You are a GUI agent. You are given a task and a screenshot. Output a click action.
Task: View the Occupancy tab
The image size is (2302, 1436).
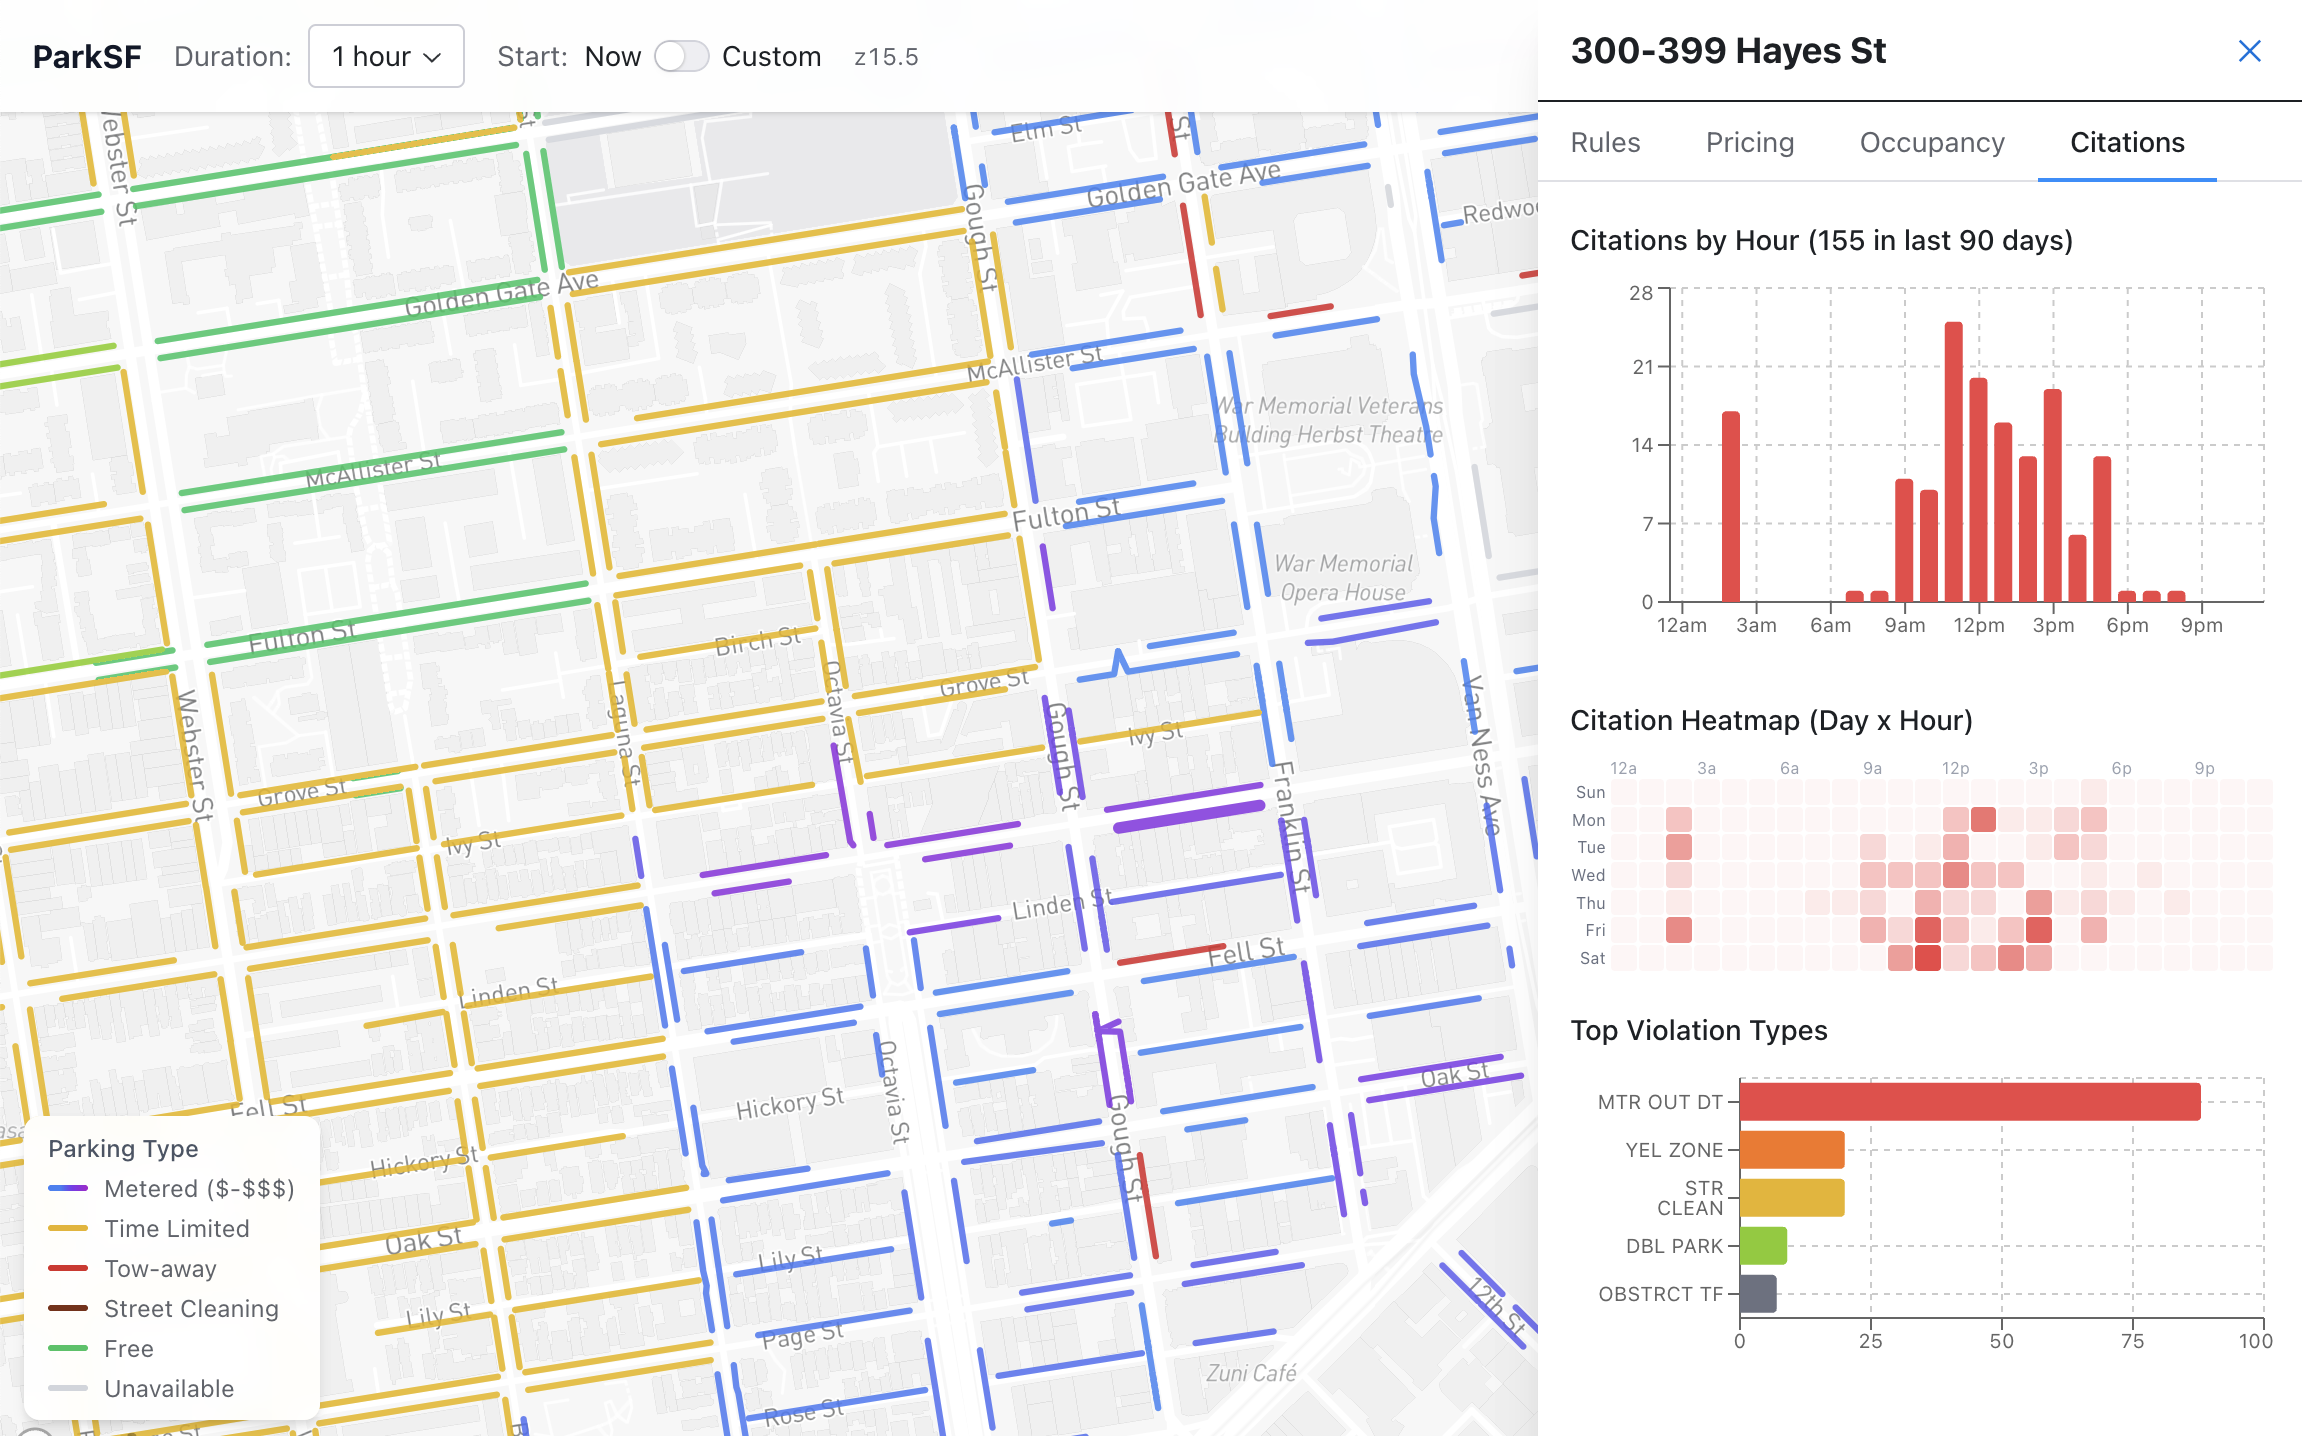[1931, 143]
